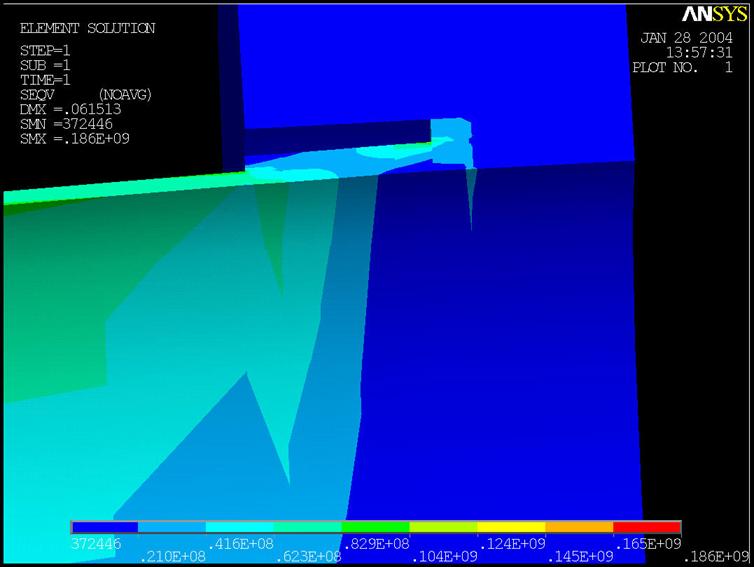
Task: Click the .165E+09 legend value
Action: (x=648, y=544)
